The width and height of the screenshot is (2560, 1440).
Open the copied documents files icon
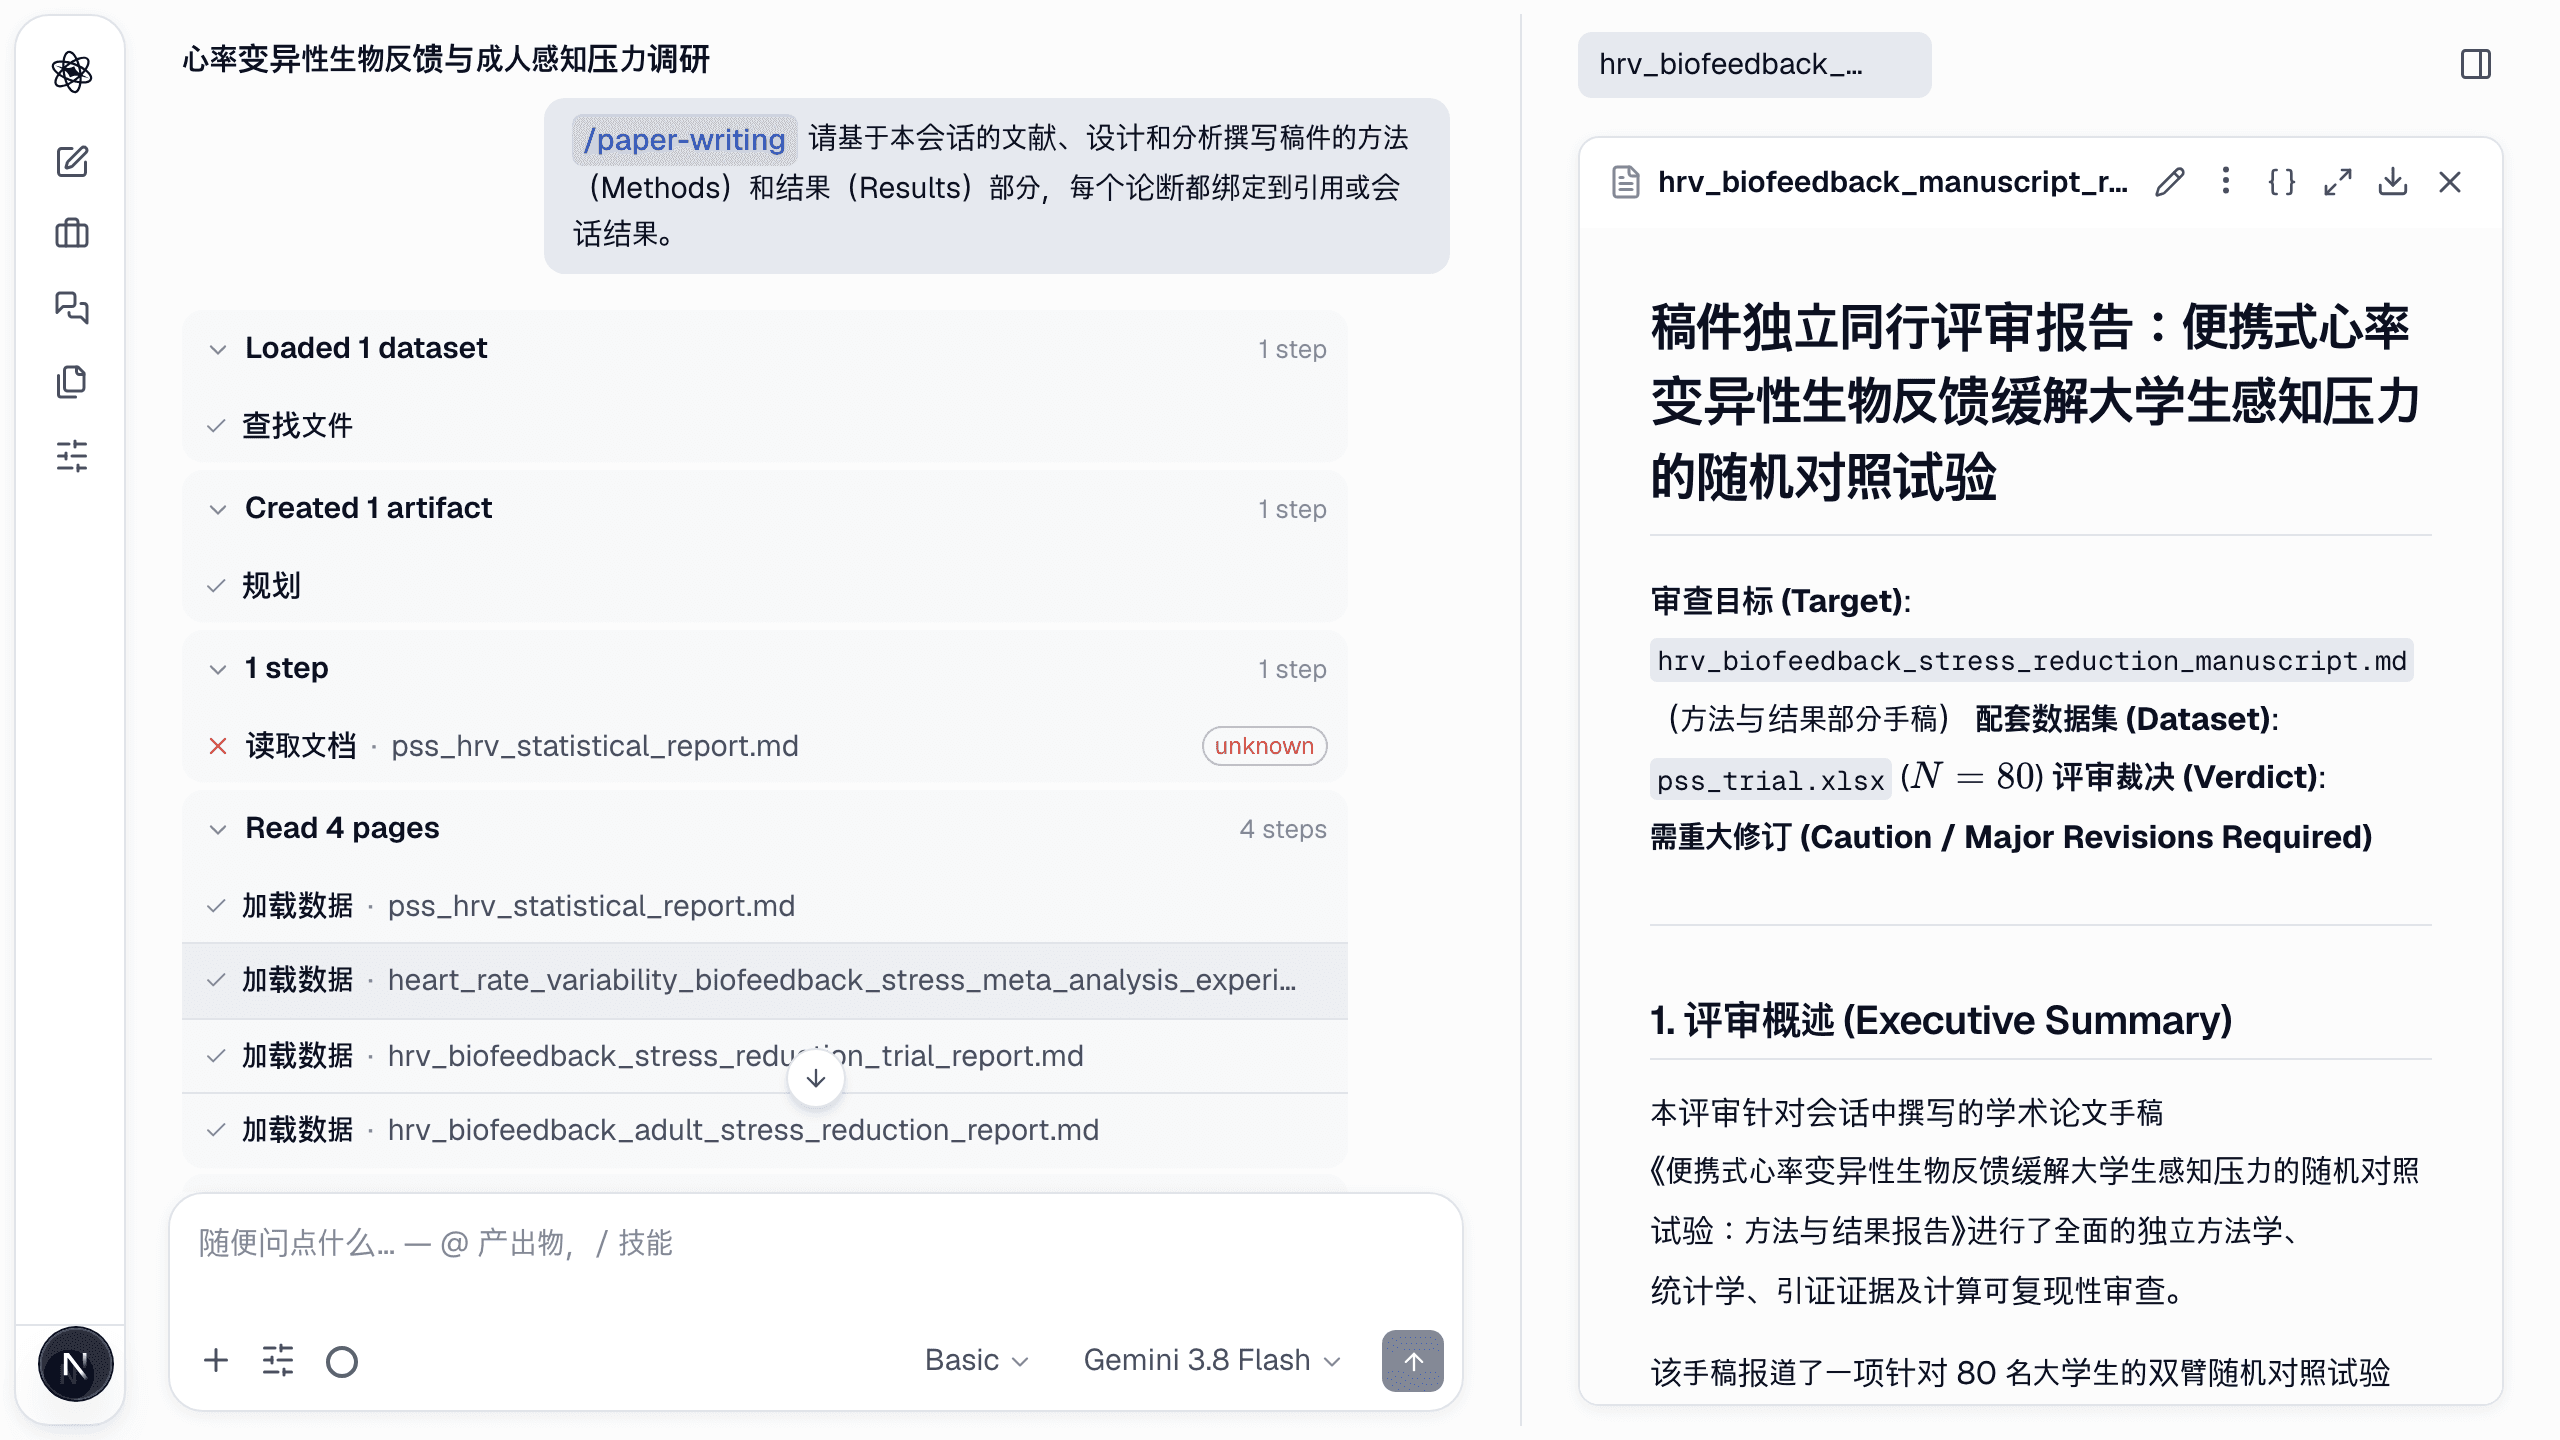click(72, 381)
